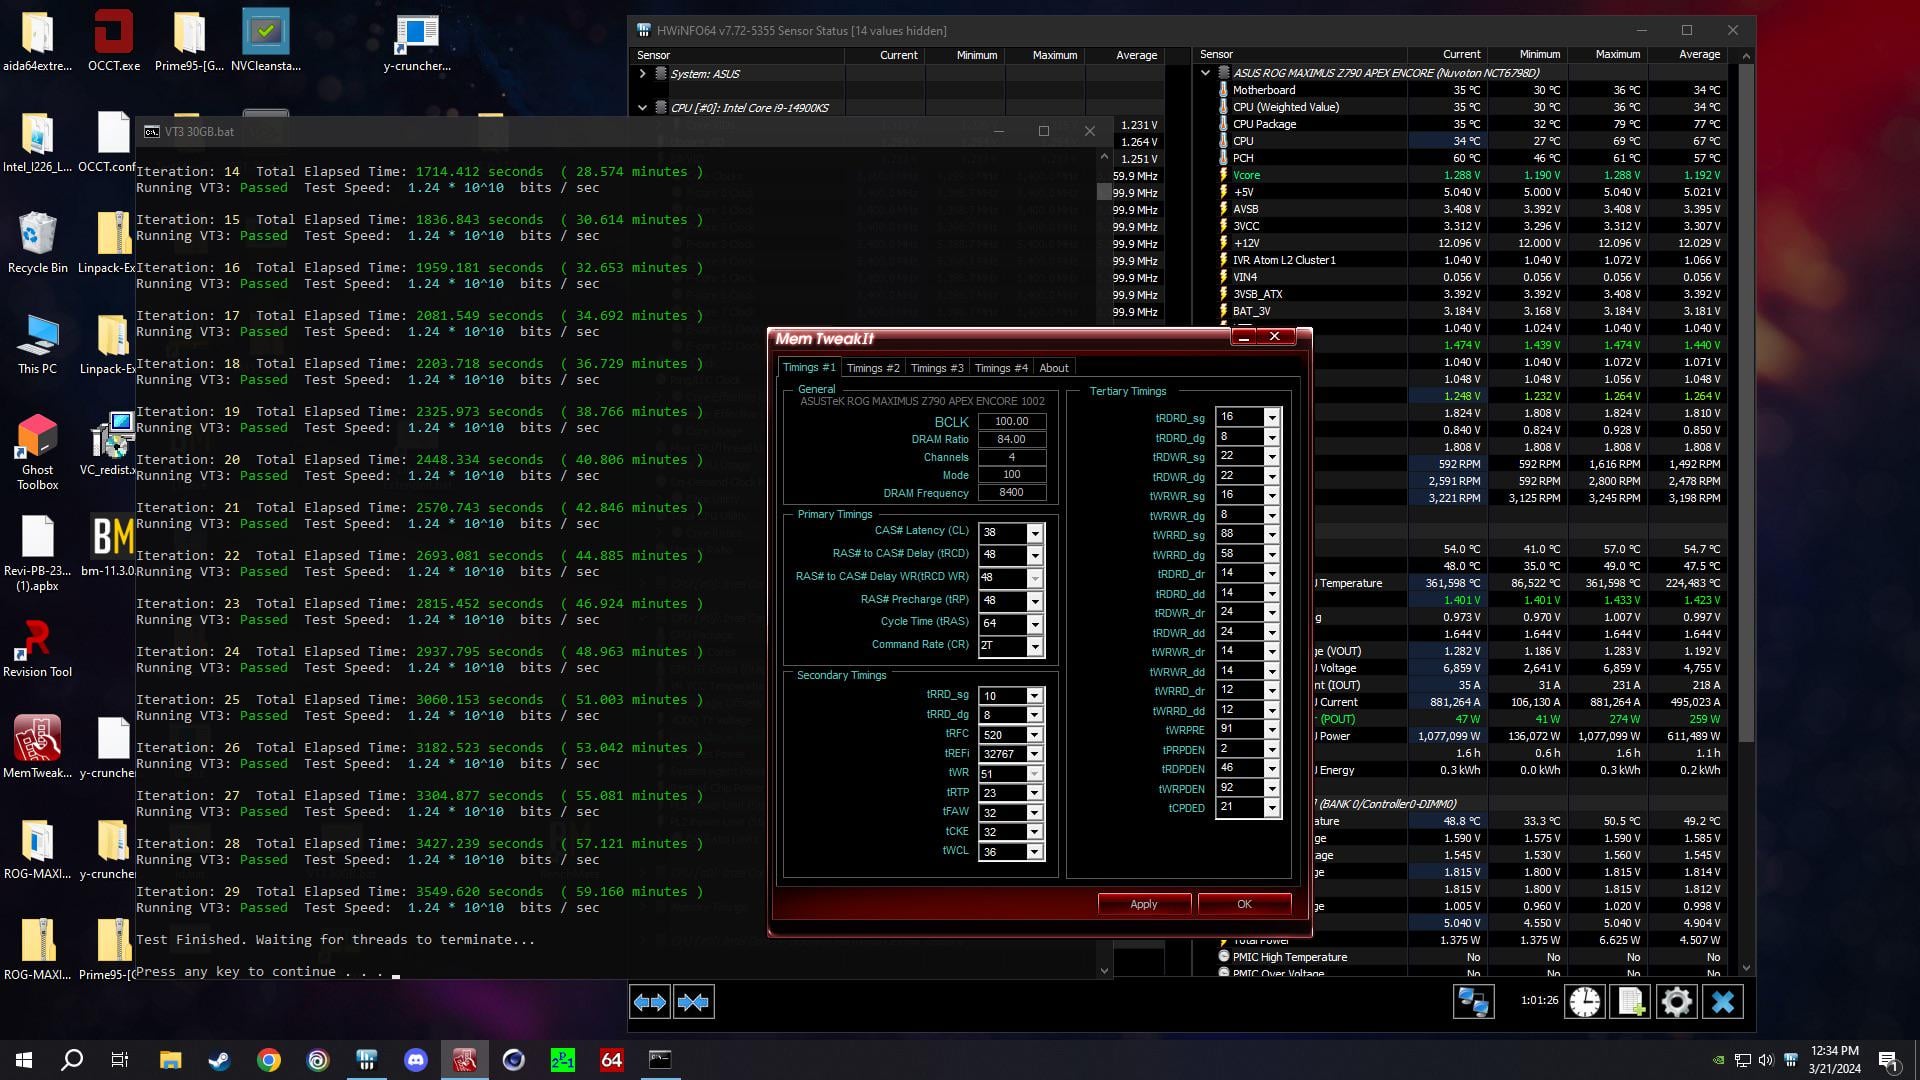Select the Revi-PB apbx file icon
The image size is (1920, 1080).
[x=38, y=553]
